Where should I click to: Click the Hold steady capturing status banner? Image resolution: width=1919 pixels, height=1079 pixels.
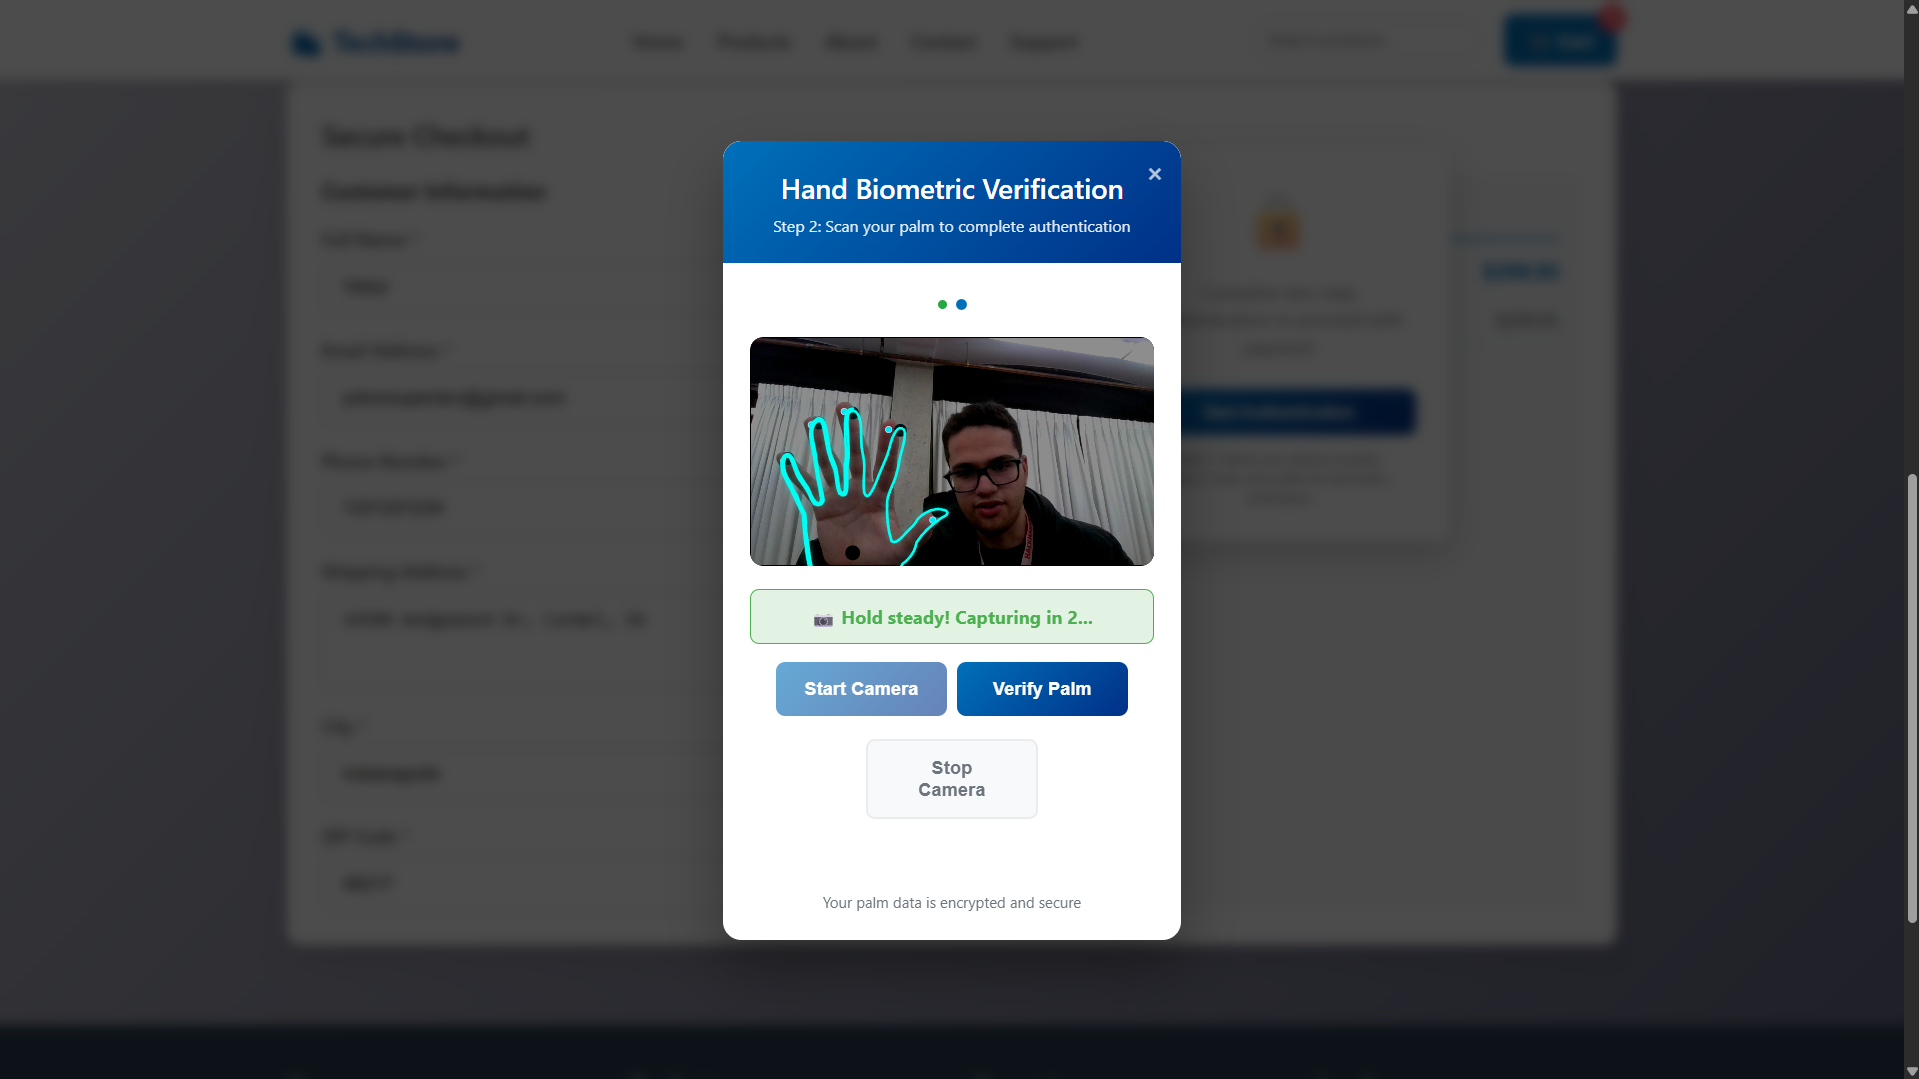pyautogui.click(x=952, y=617)
